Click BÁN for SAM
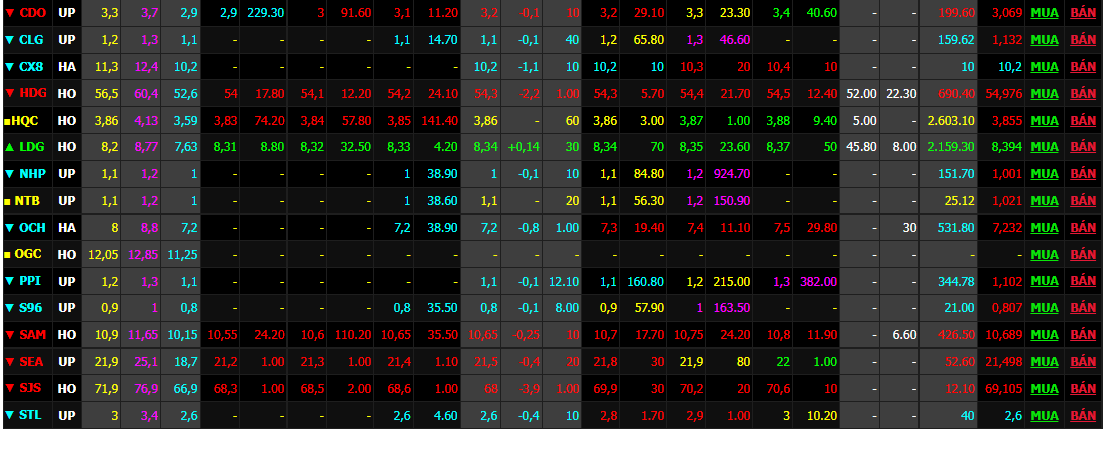The height and width of the screenshot is (460, 1106). pyautogui.click(x=1083, y=334)
